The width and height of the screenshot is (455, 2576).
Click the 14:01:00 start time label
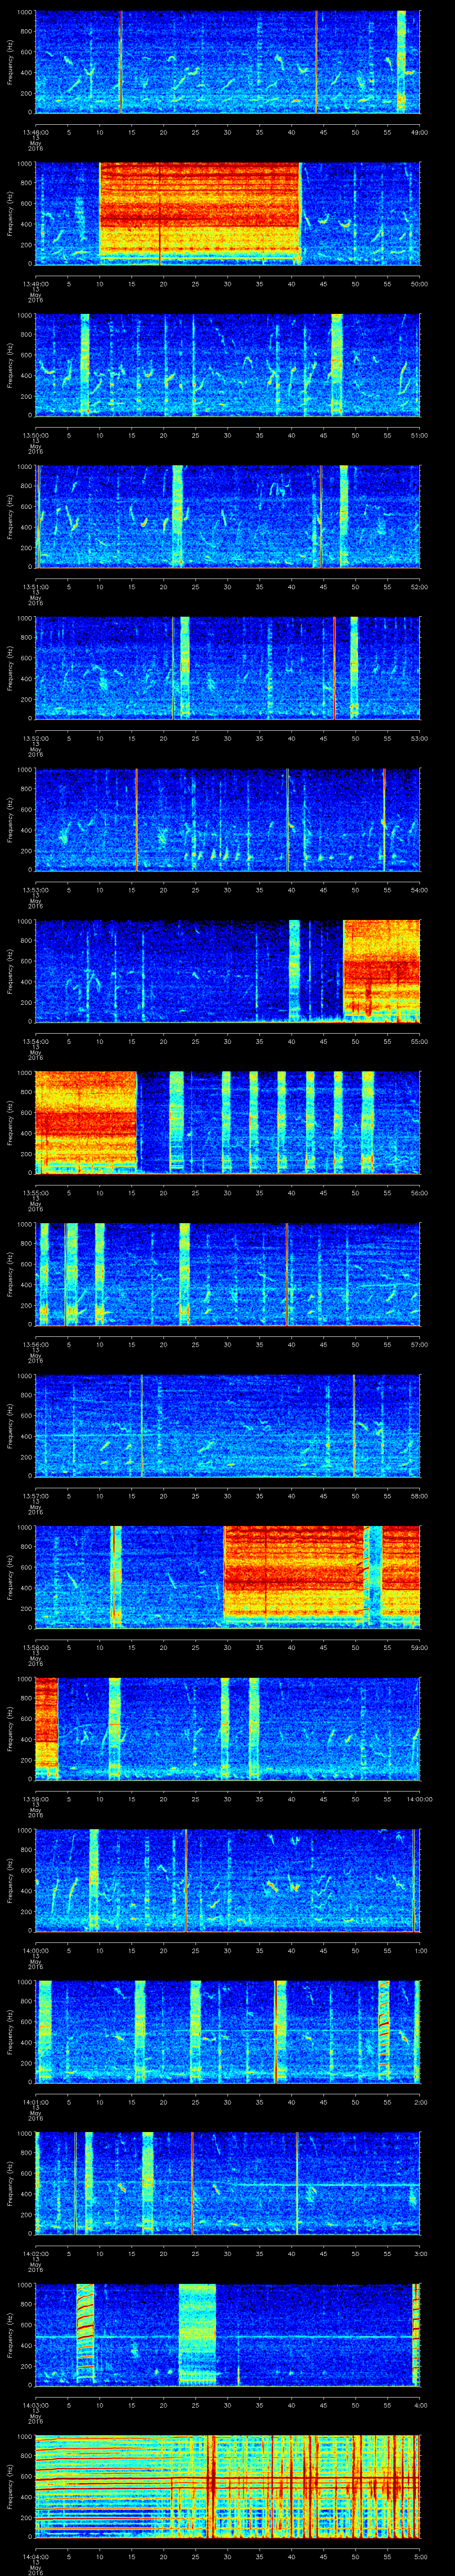click(x=35, y=2102)
